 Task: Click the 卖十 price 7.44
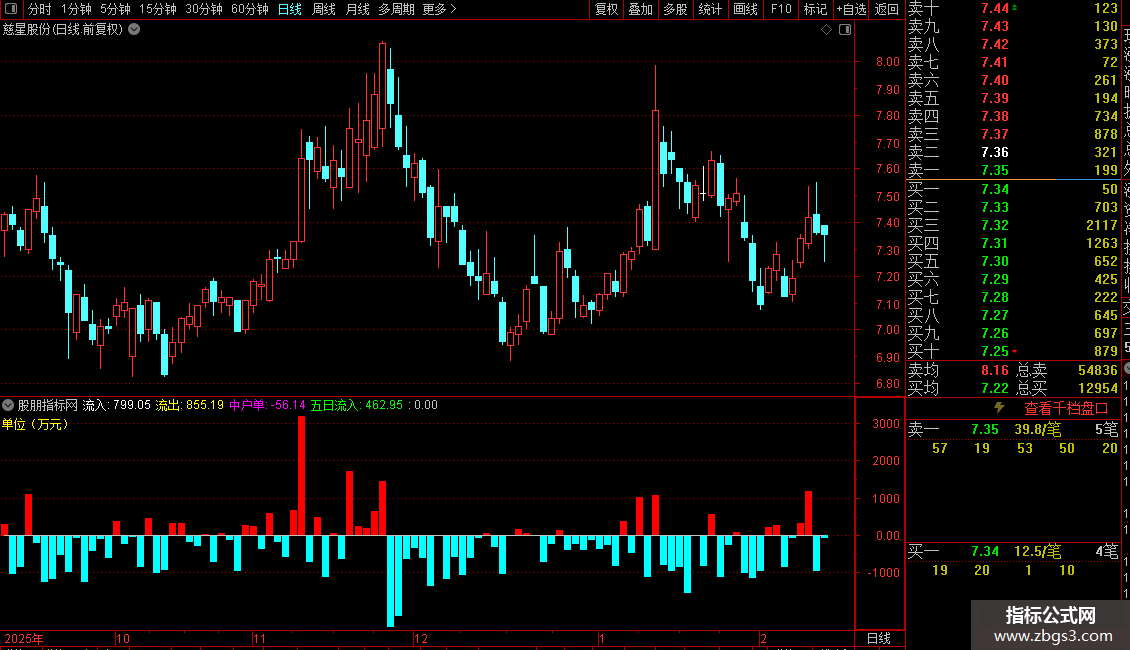point(995,8)
